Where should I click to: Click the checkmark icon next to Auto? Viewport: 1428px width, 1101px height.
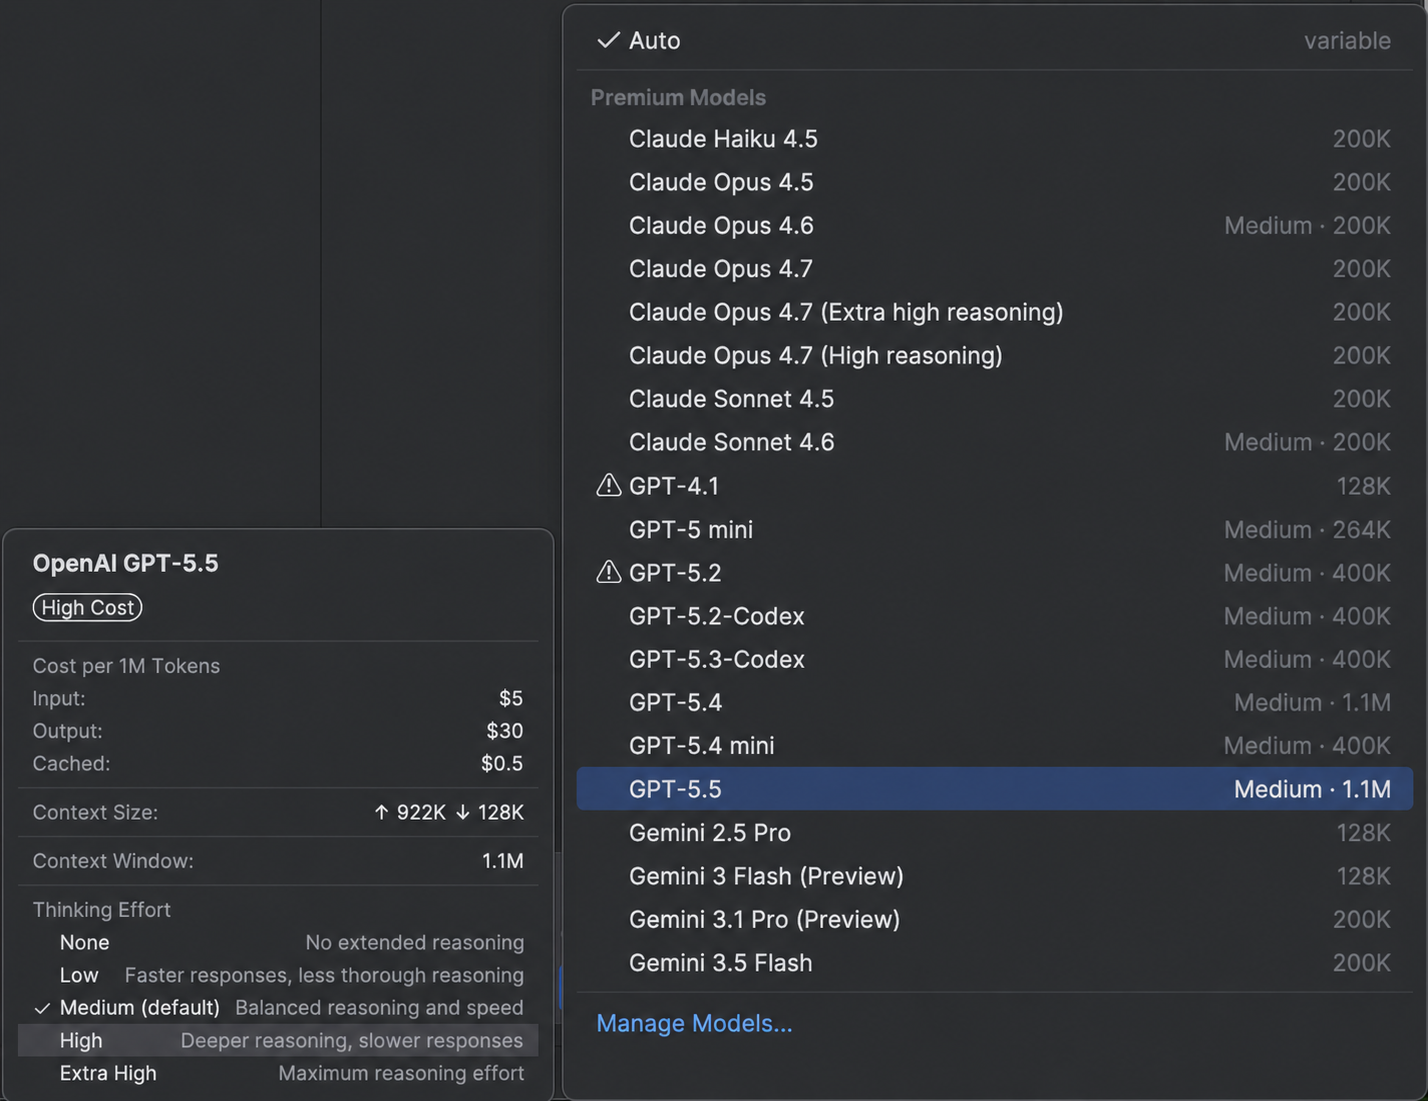point(608,41)
